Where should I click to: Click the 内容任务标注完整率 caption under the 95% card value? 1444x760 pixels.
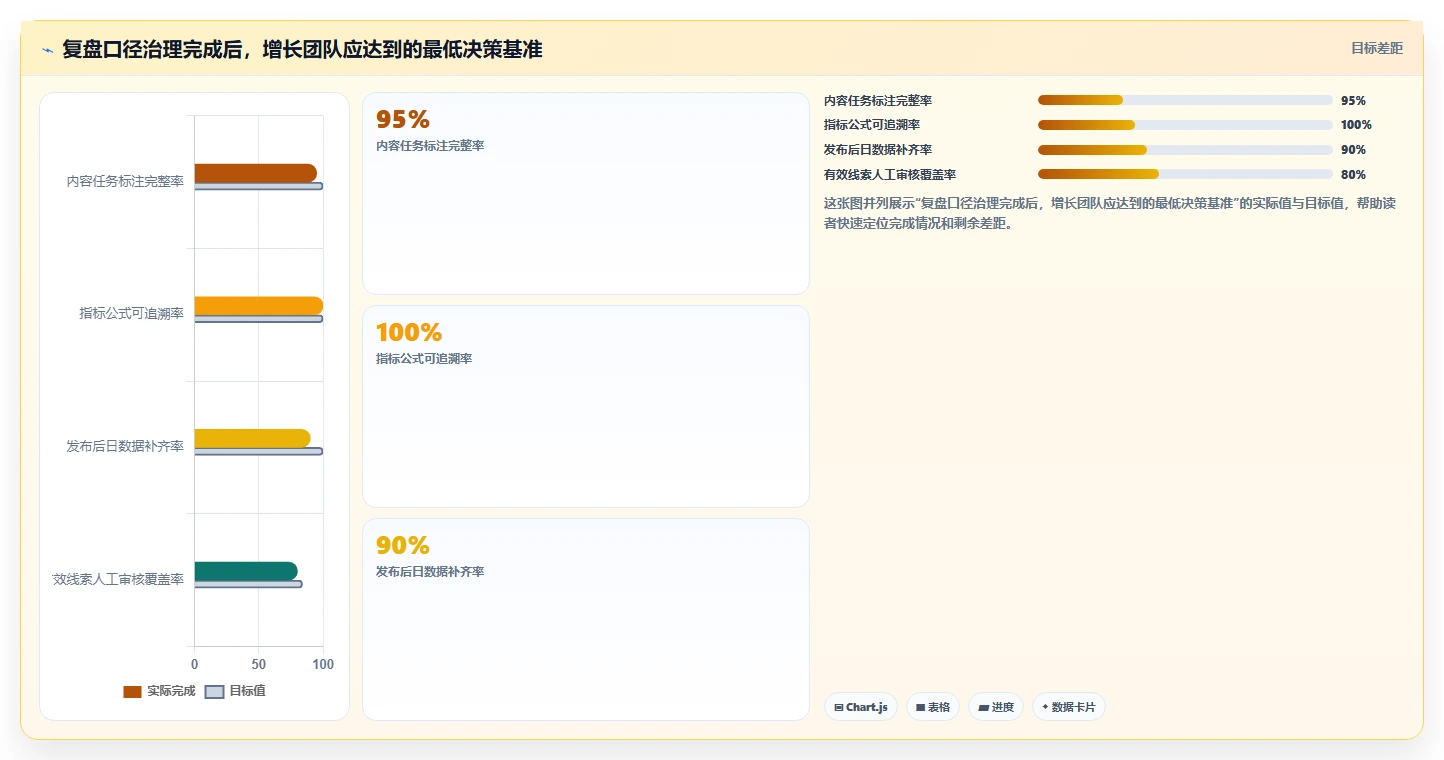430,146
